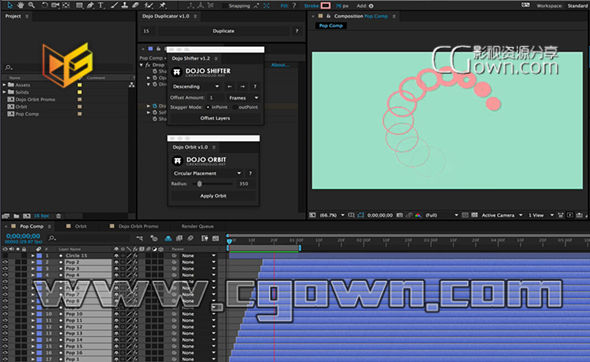This screenshot has height=362, width=590.
Task: Open viewer magnification dropdown 66.7%
Action: pyautogui.click(x=331, y=215)
